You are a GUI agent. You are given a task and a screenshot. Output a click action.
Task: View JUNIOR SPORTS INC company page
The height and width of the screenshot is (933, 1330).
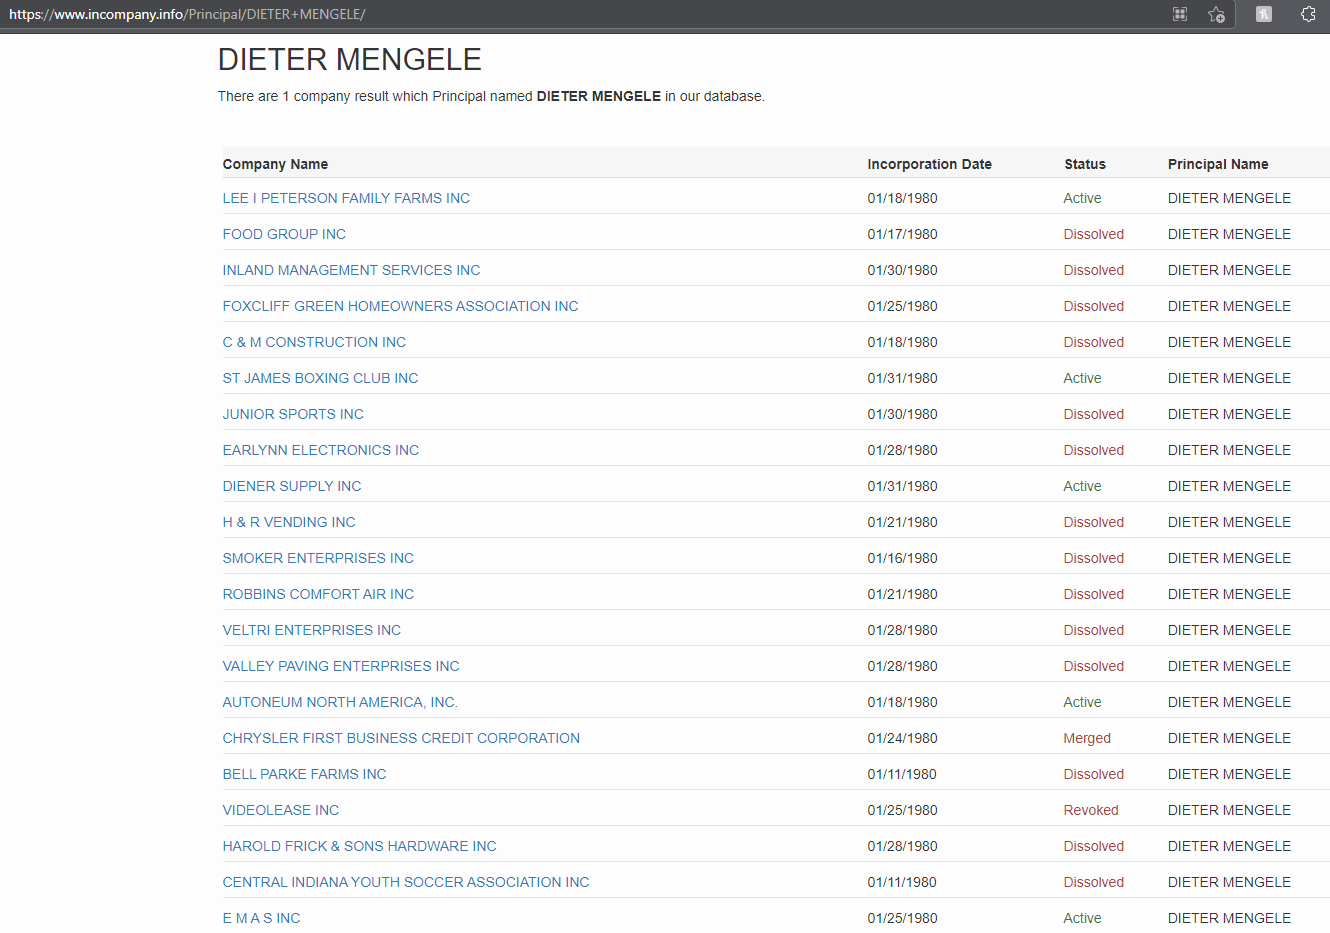point(293,414)
